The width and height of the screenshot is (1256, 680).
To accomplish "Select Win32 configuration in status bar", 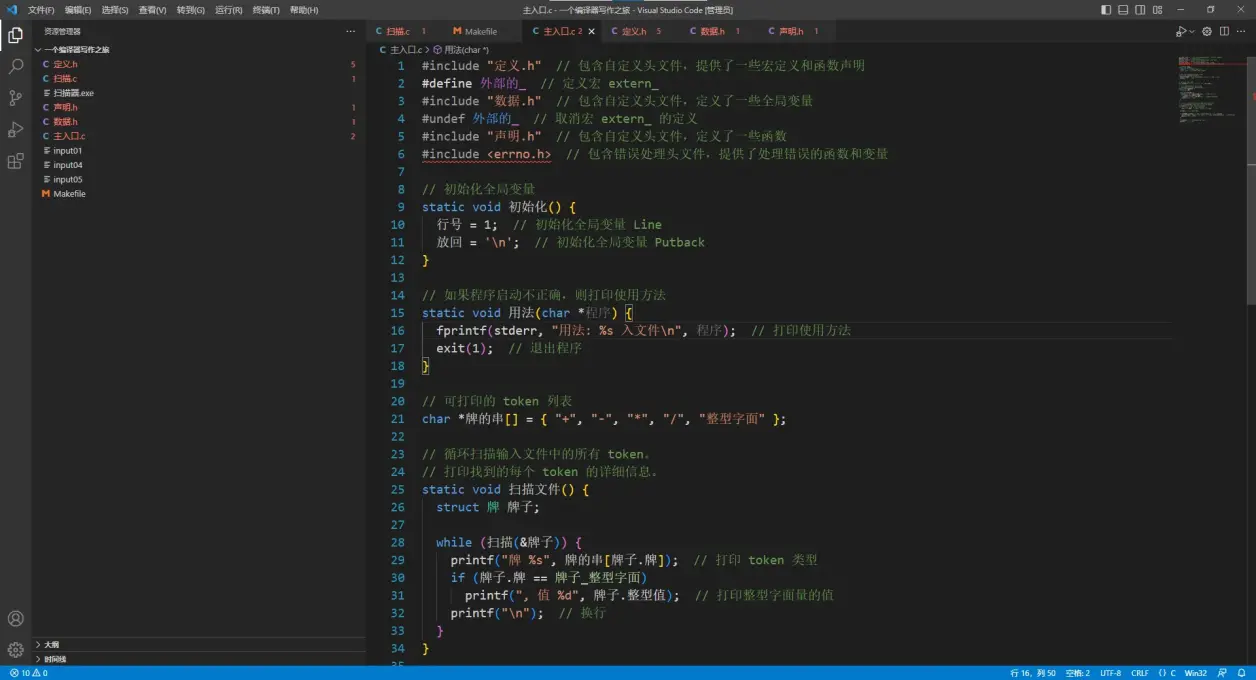I will tap(1196, 673).
